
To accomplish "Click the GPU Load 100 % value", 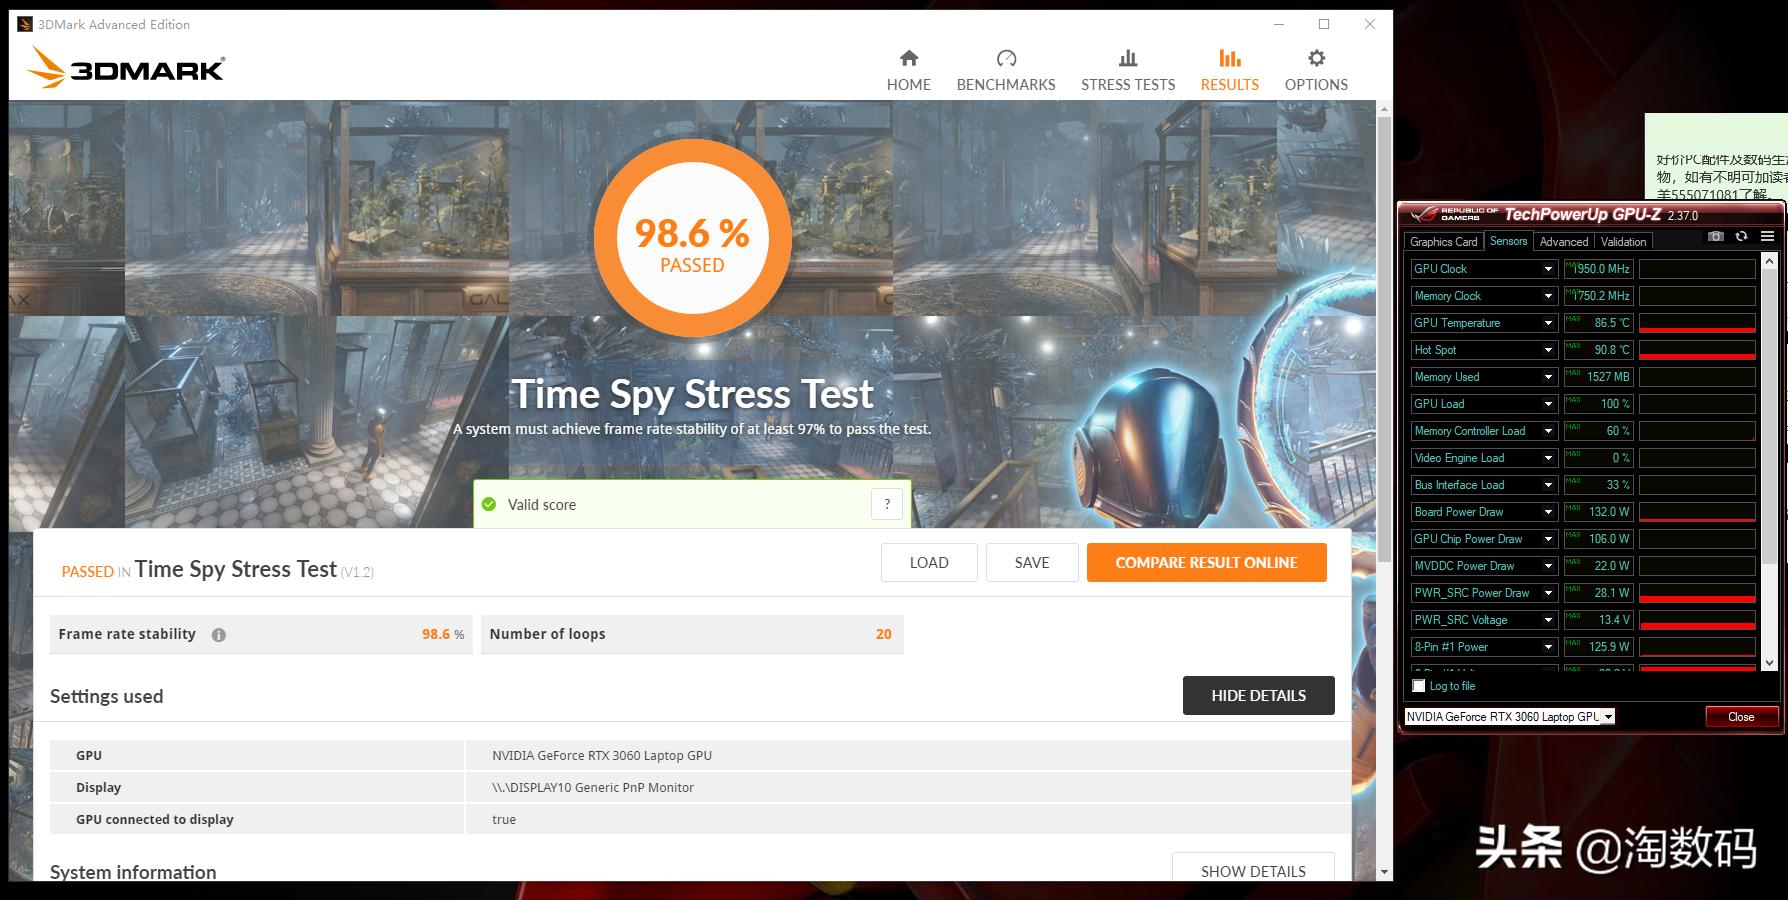I will pyautogui.click(x=1598, y=404).
